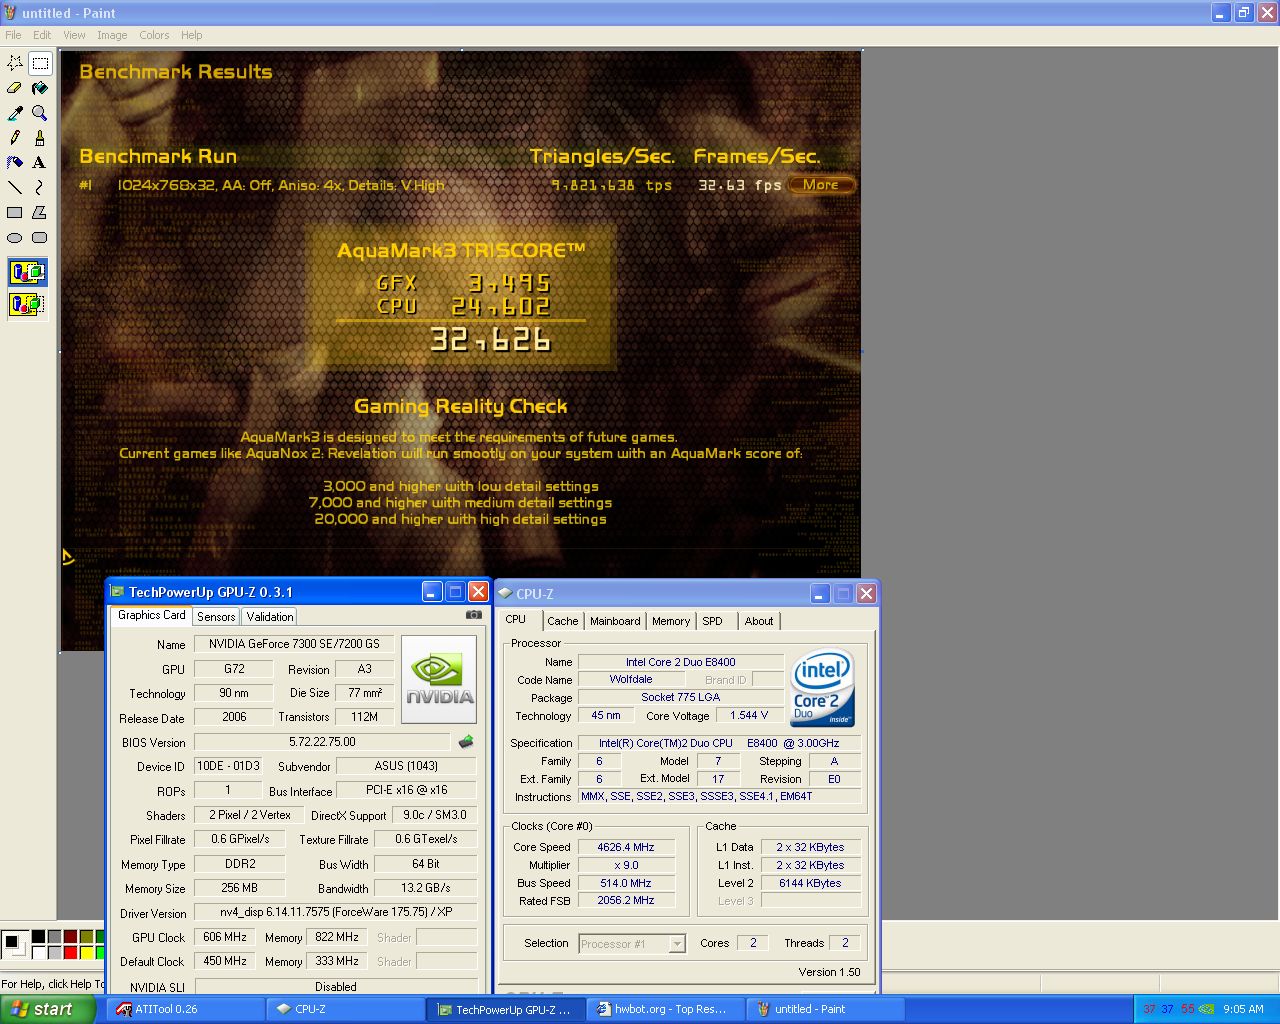Image resolution: width=1280 pixels, height=1024 pixels.
Task: Pick the olive color swatch in palette
Action: coord(86,937)
